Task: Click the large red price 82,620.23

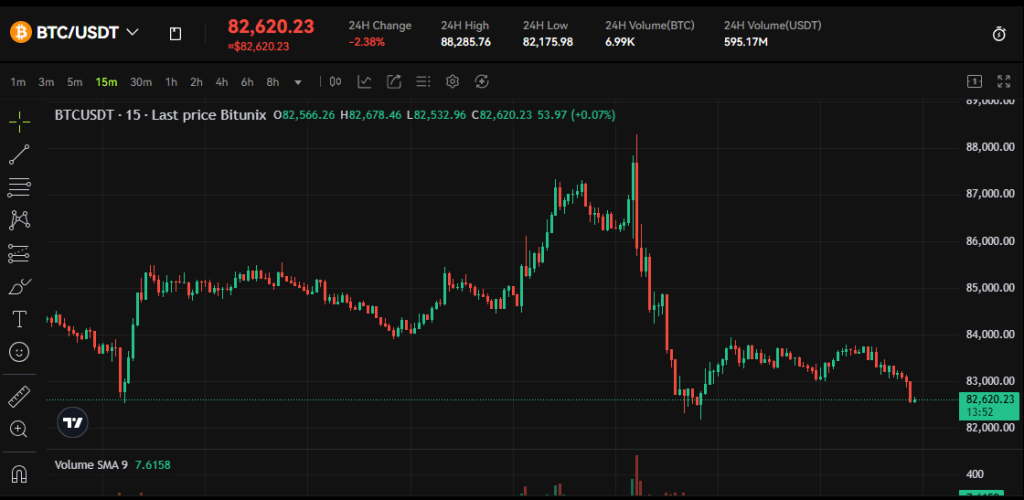Action: 270,27
